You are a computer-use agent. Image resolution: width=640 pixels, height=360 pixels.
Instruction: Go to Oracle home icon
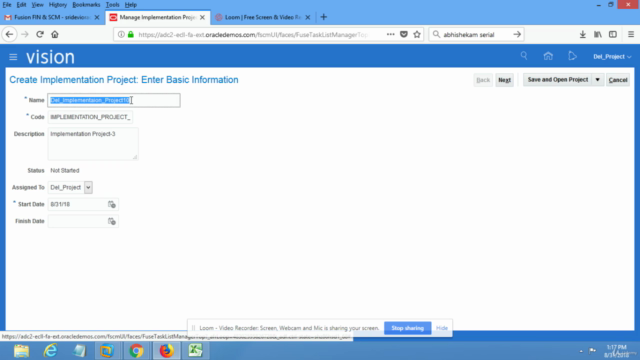click(x=548, y=56)
